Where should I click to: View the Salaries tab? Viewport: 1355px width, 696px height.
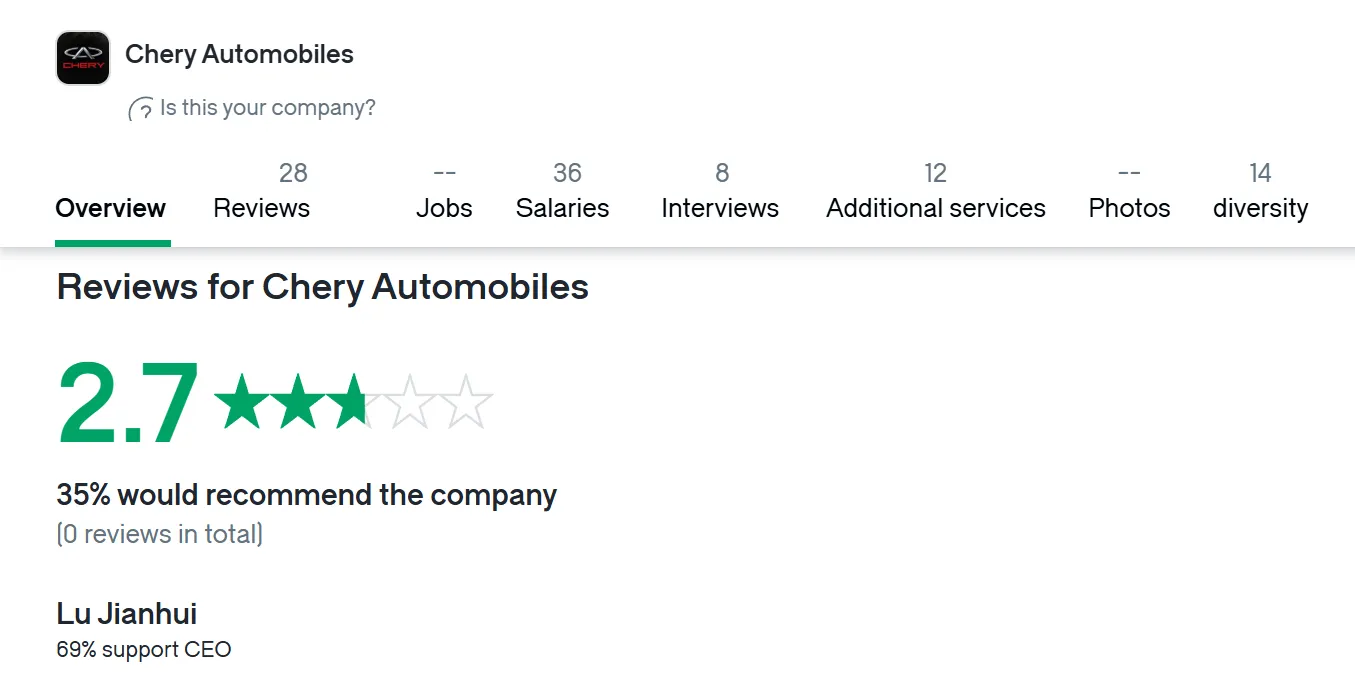[563, 192]
